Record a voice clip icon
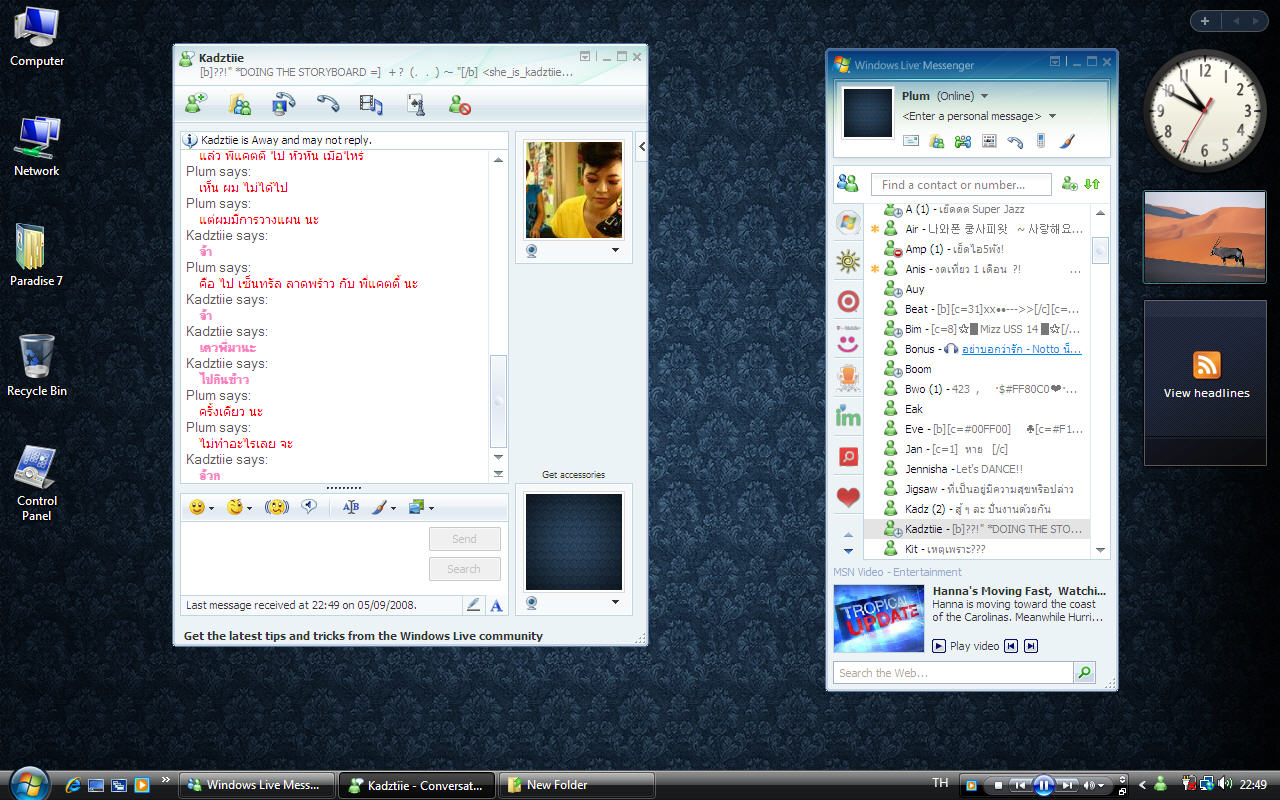Viewport: 1280px width, 800px height. [x=308, y=507]
